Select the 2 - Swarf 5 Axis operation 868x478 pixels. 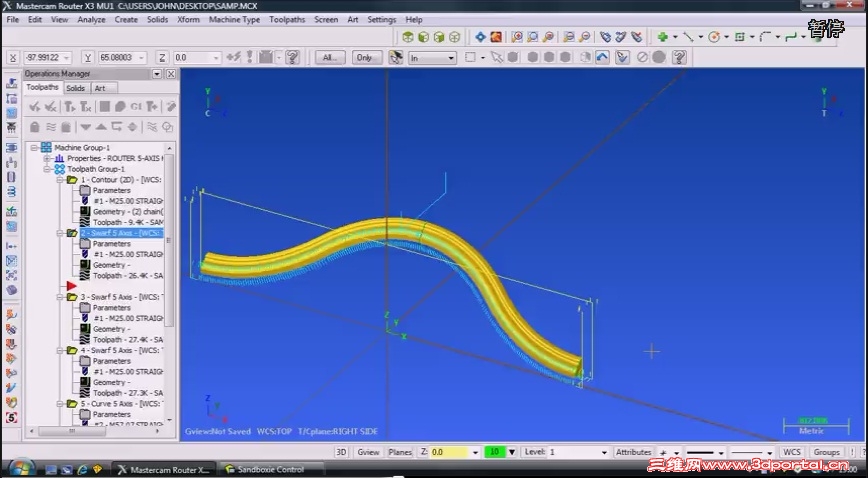coord(121,233)
